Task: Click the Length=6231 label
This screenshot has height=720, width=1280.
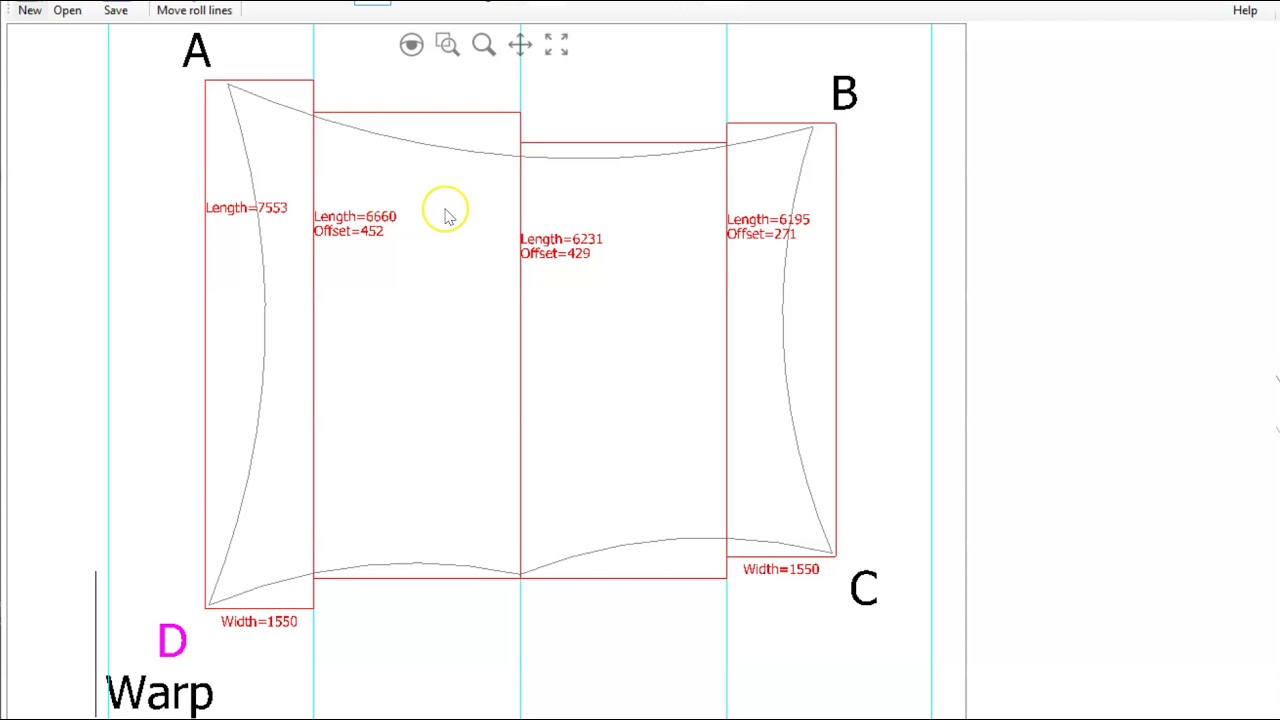Action: (561, 239)
